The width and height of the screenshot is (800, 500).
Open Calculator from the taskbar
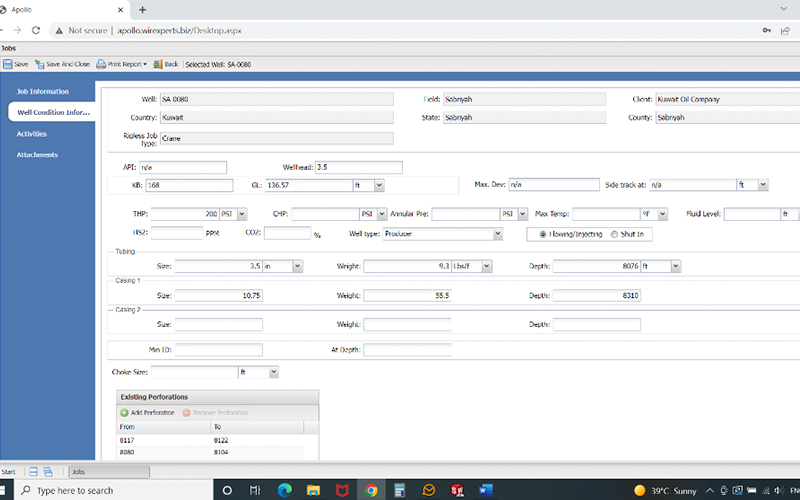399,490
